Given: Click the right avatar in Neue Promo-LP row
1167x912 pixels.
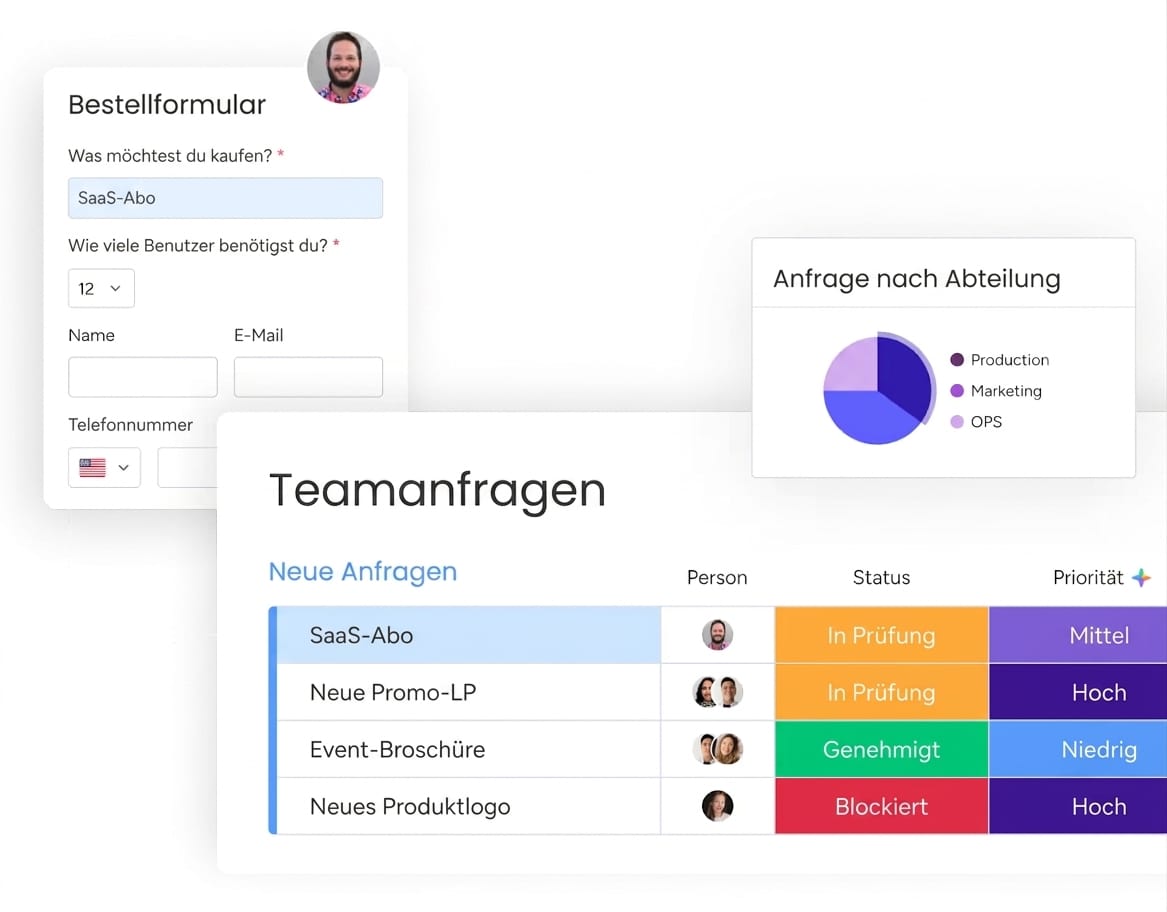Looking at the screenshot, I should [x=729, y=692].
